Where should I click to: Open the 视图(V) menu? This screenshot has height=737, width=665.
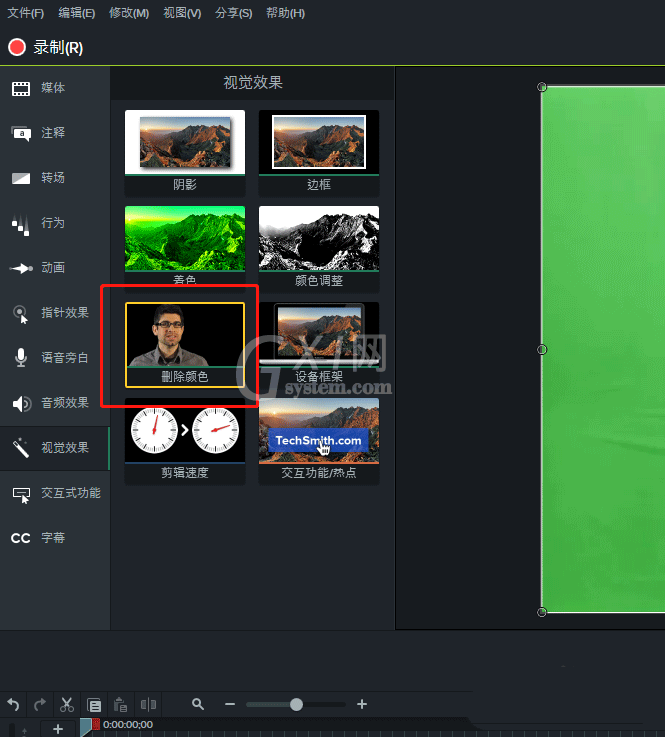[182, 13]
